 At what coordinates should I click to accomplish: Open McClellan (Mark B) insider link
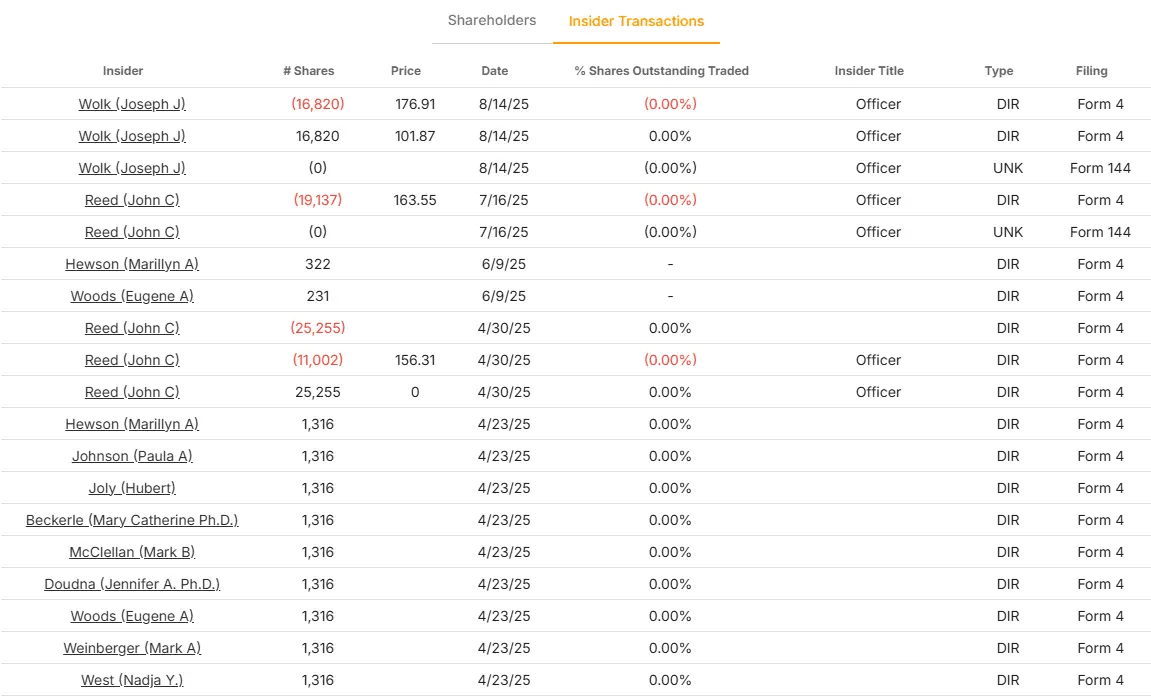132,552
